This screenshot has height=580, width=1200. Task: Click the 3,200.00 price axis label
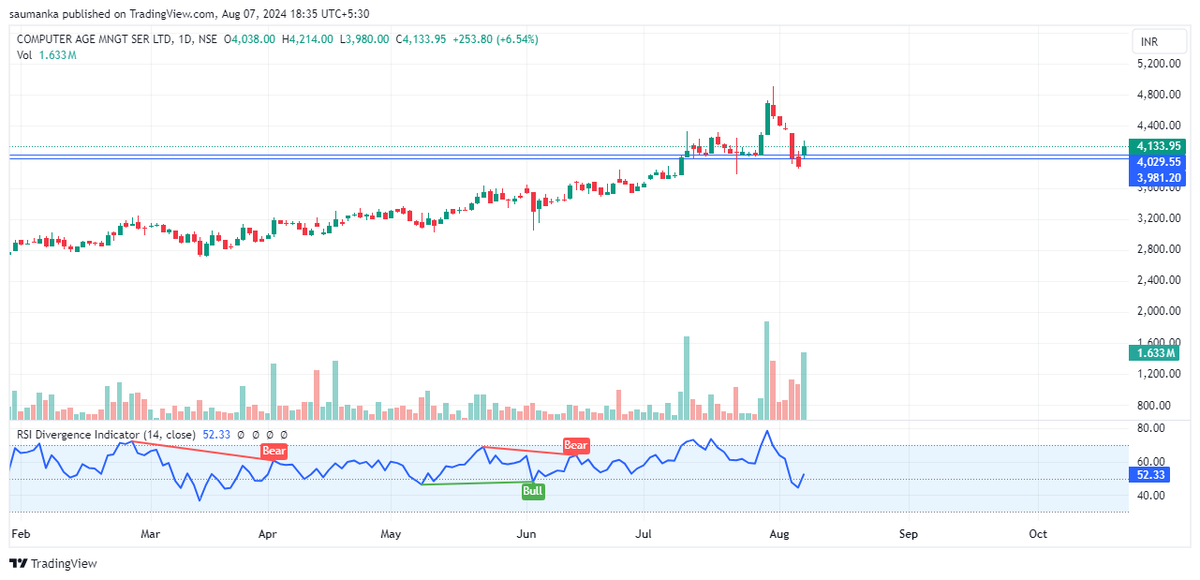click(x=1159, y=218)
